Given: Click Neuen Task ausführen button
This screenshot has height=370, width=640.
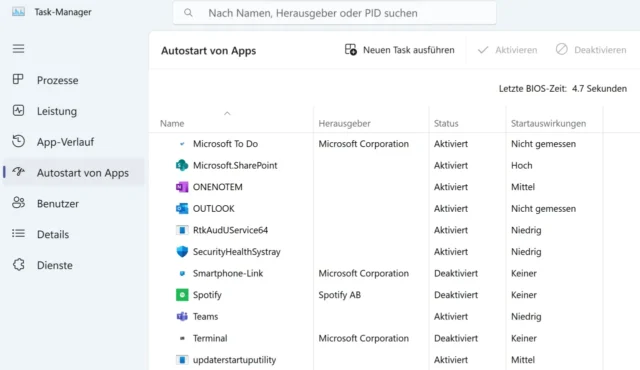Looking at the screenshot, I should pyautogui.click(x=400, y=50).
